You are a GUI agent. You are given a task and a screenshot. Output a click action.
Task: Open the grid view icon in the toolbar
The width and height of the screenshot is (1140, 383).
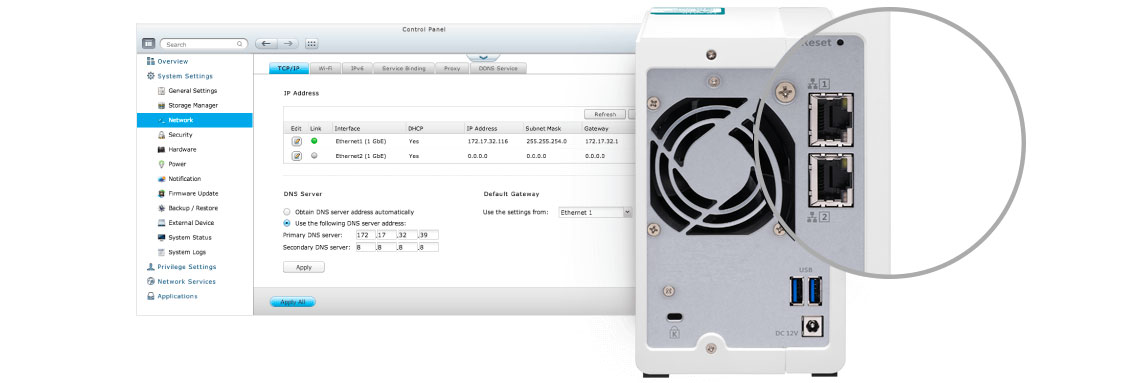click(311, 44)
